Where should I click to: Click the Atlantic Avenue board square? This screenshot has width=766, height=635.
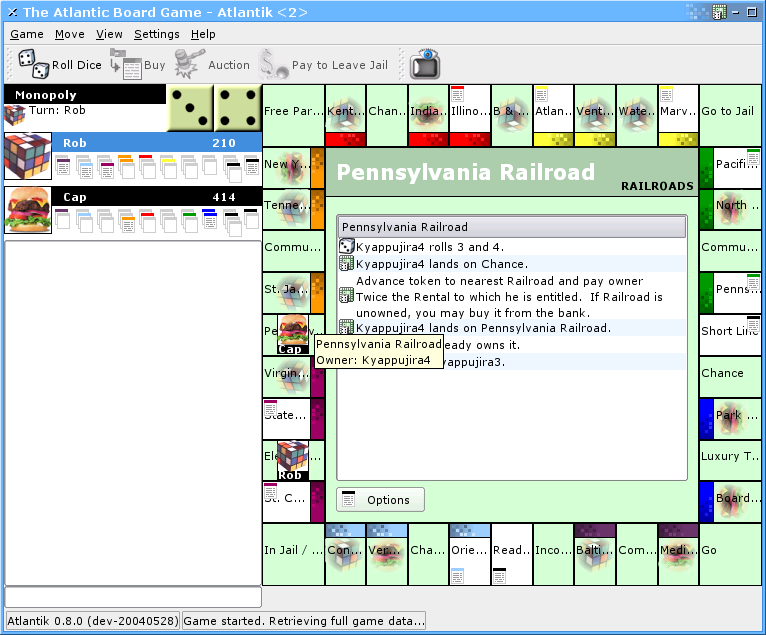[x=553, y=115]
